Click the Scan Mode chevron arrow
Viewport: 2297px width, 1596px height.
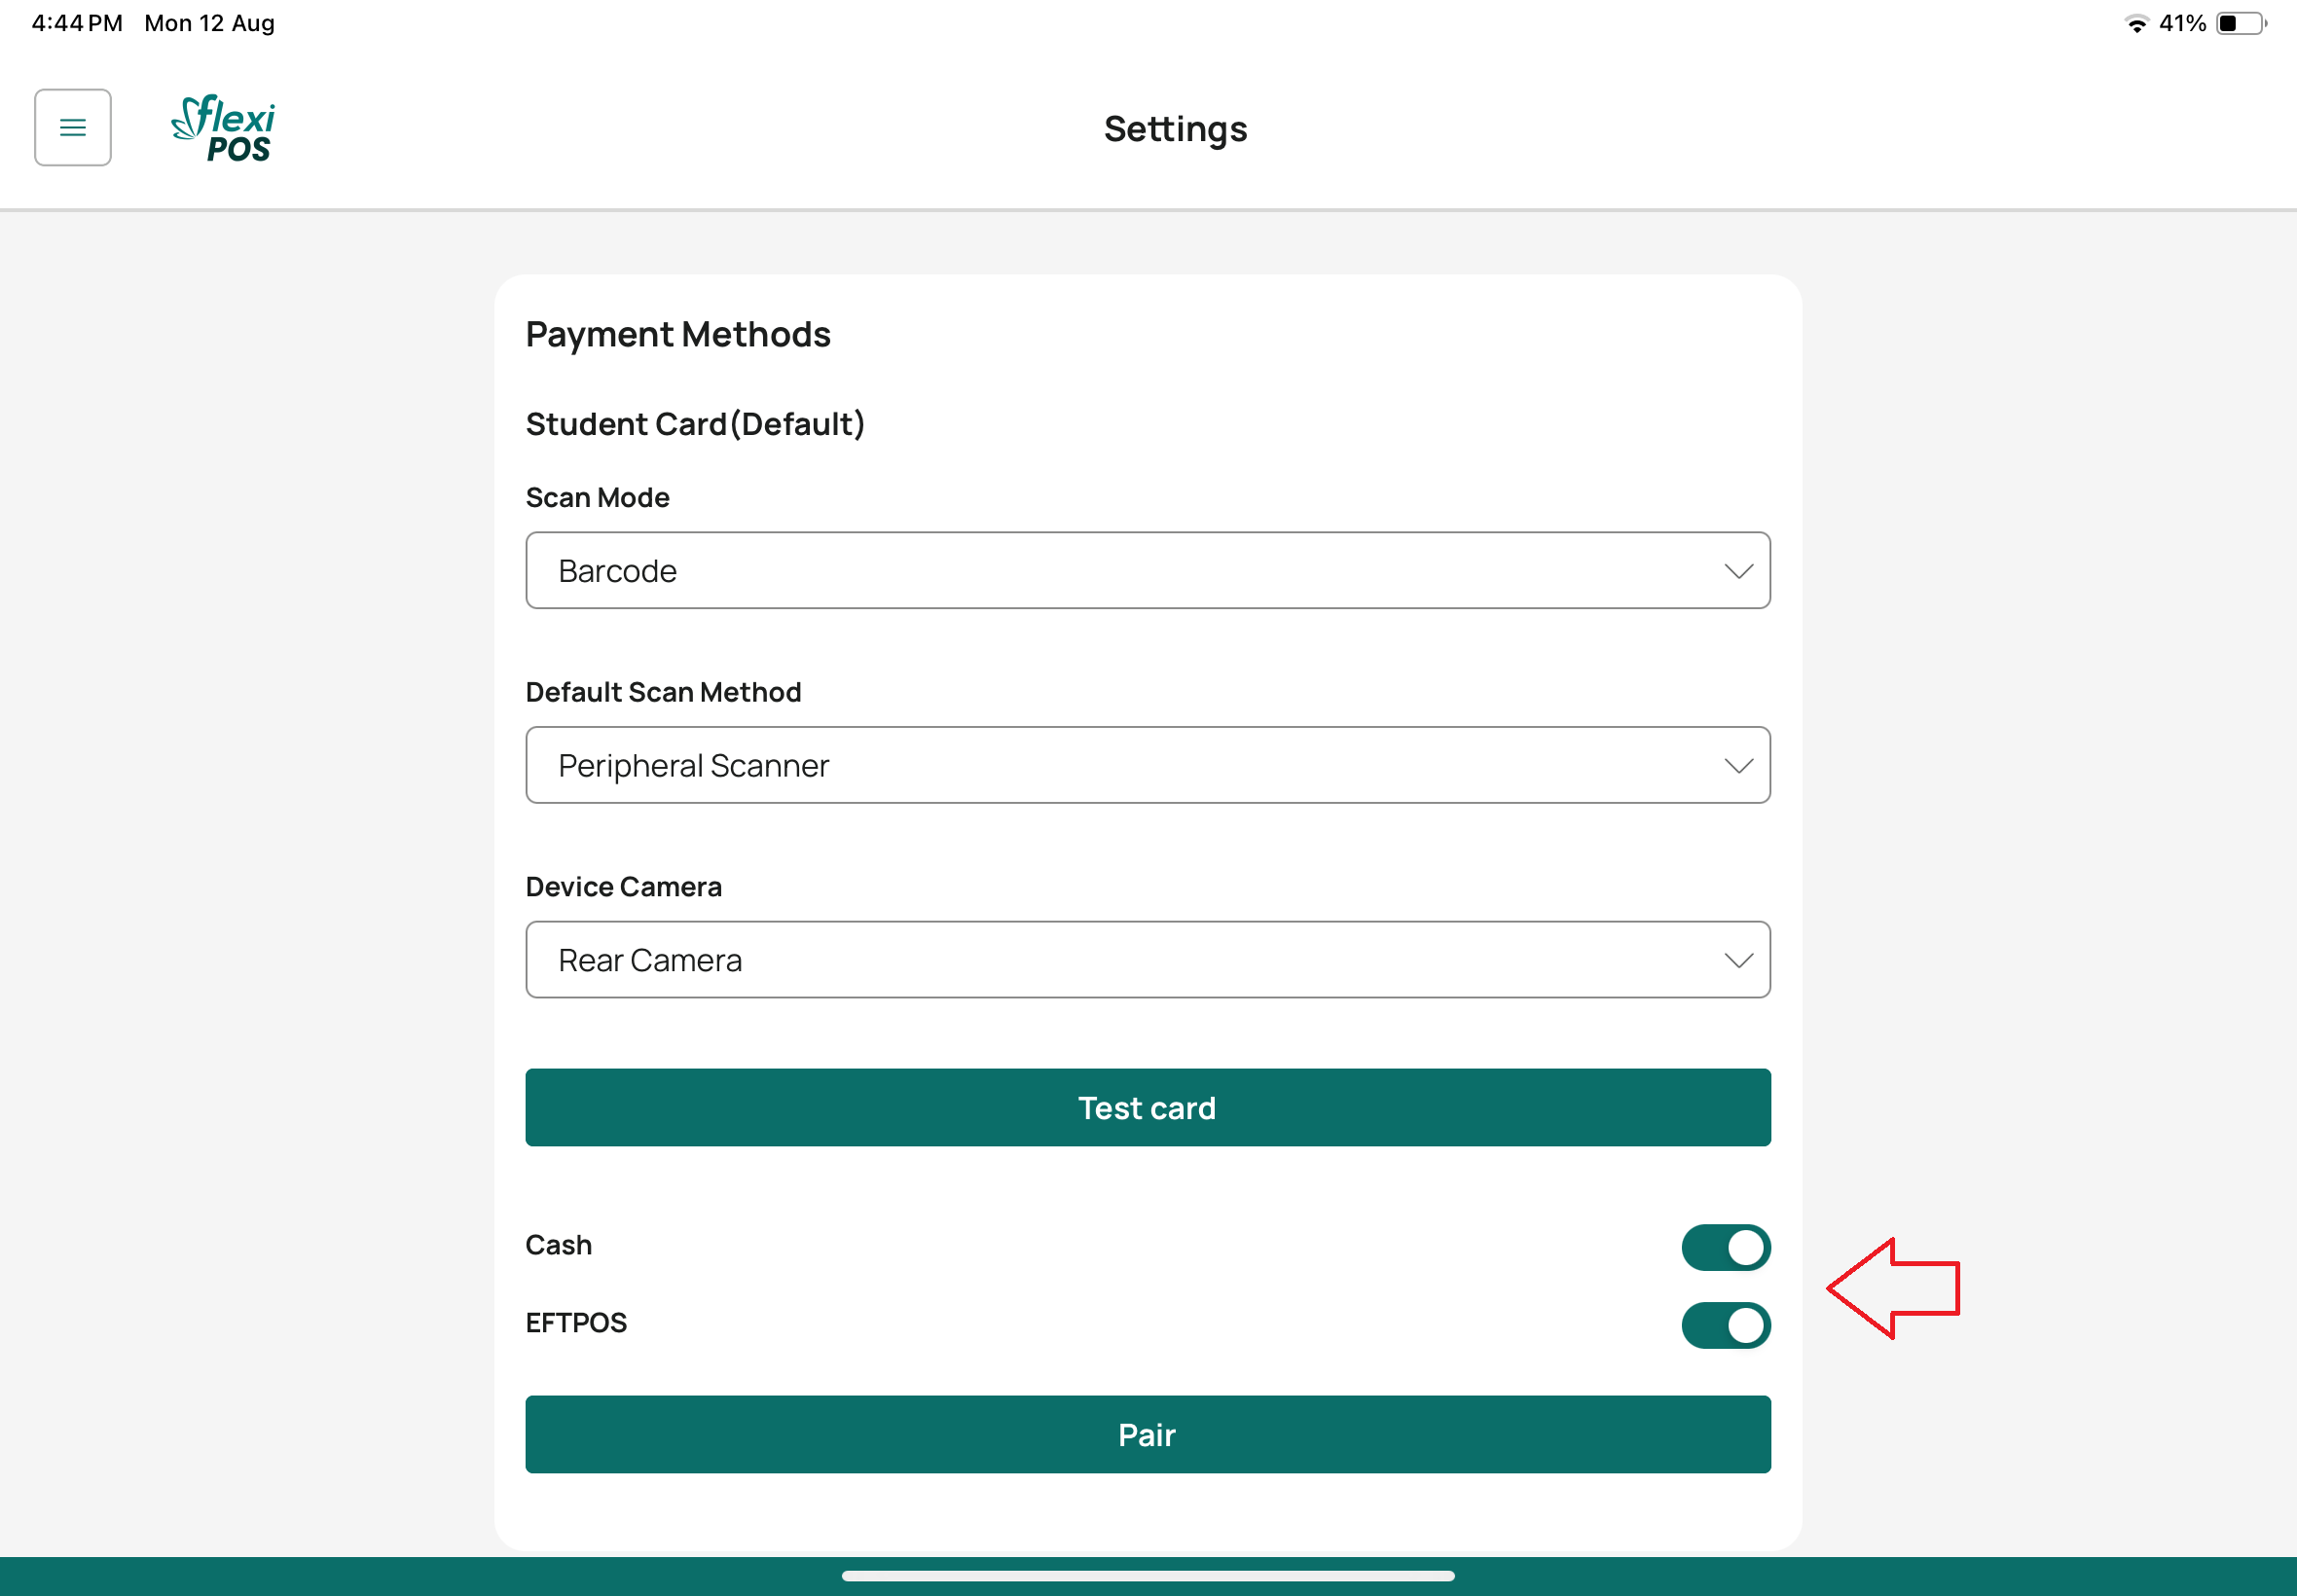click(1738, 571)
